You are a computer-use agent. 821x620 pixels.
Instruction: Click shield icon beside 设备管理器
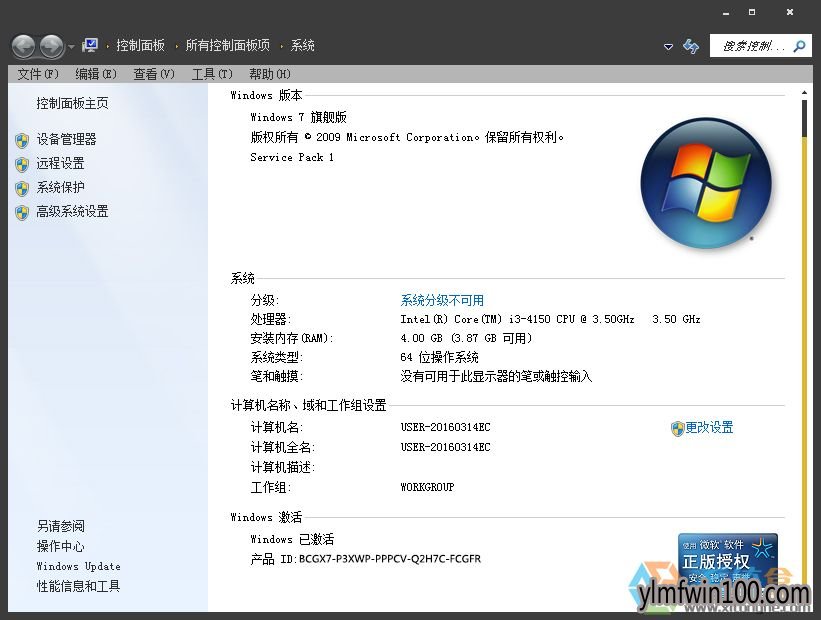tap(22, 140)
